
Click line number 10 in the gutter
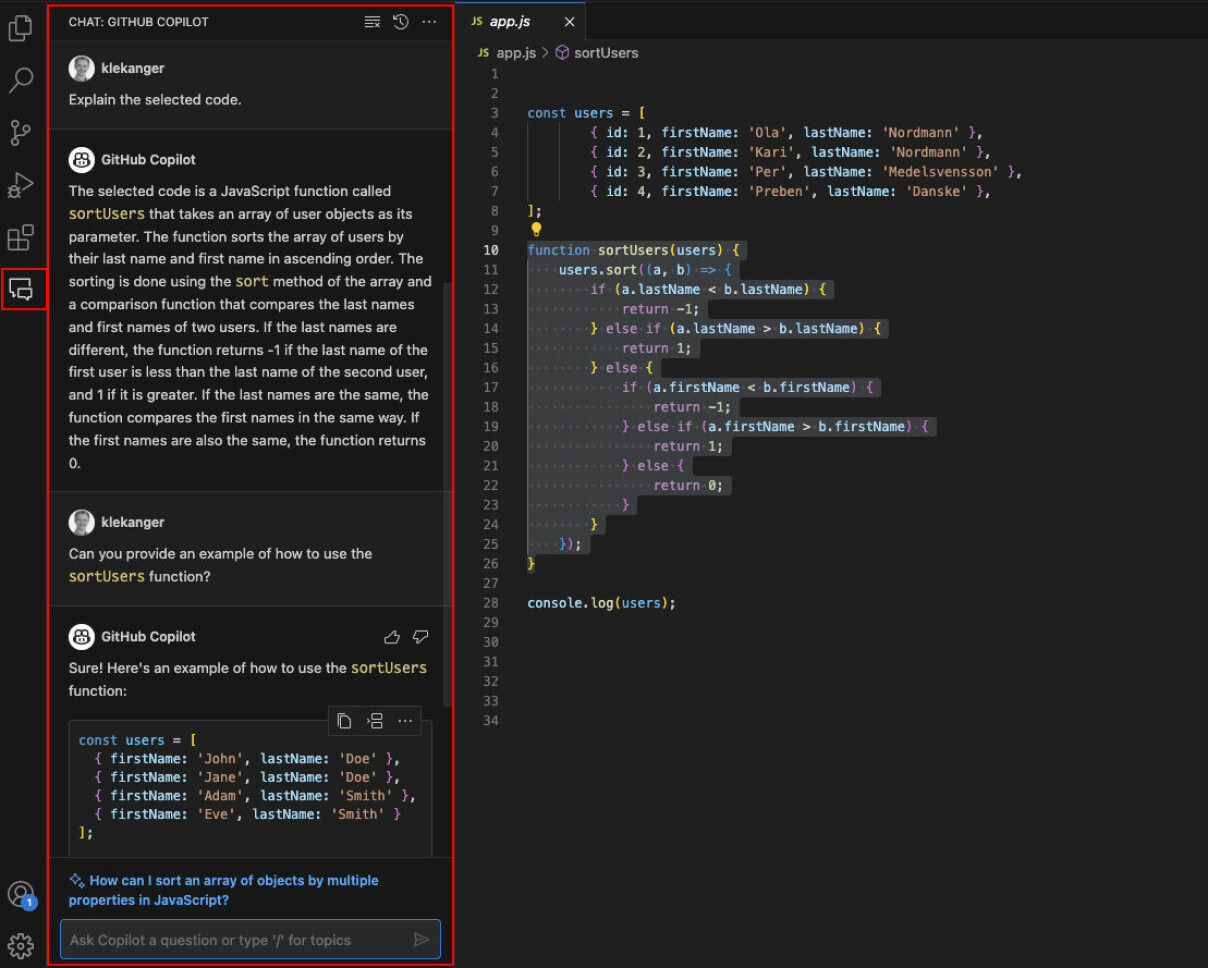pyautogui.click(x=490, y=250)
